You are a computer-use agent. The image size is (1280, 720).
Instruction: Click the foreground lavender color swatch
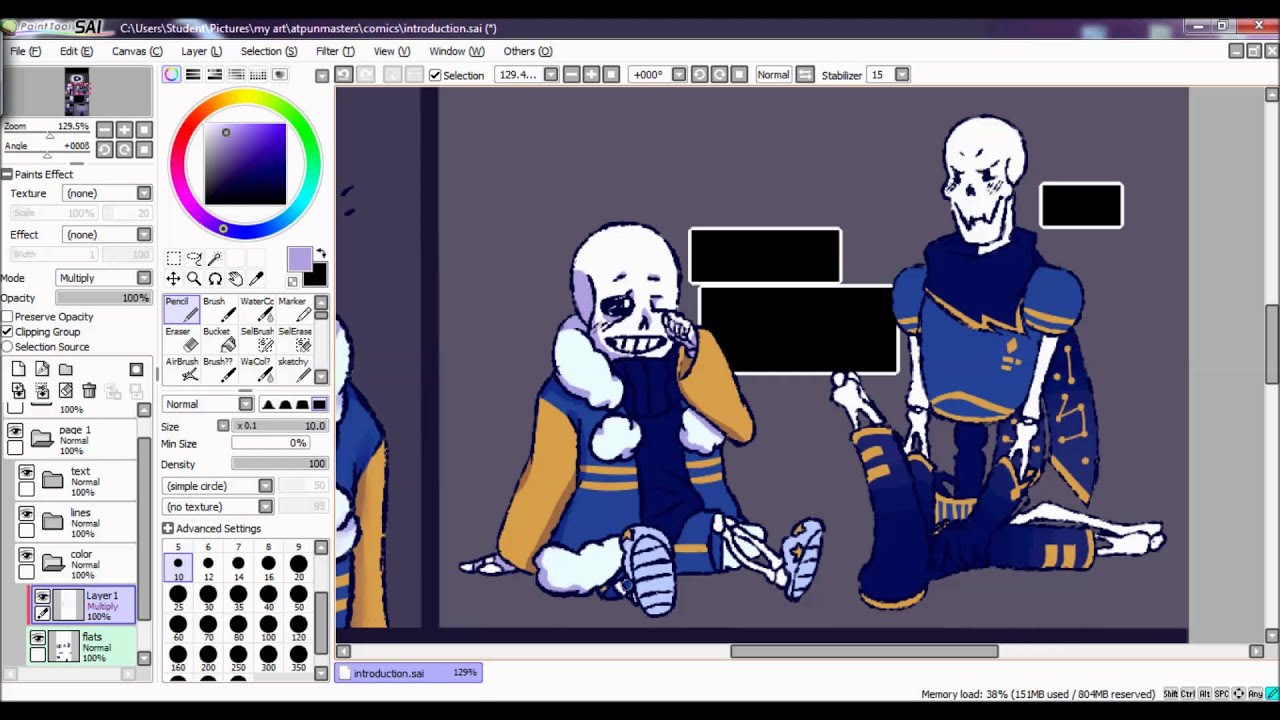pyautogui.click(x=299, y=259)
